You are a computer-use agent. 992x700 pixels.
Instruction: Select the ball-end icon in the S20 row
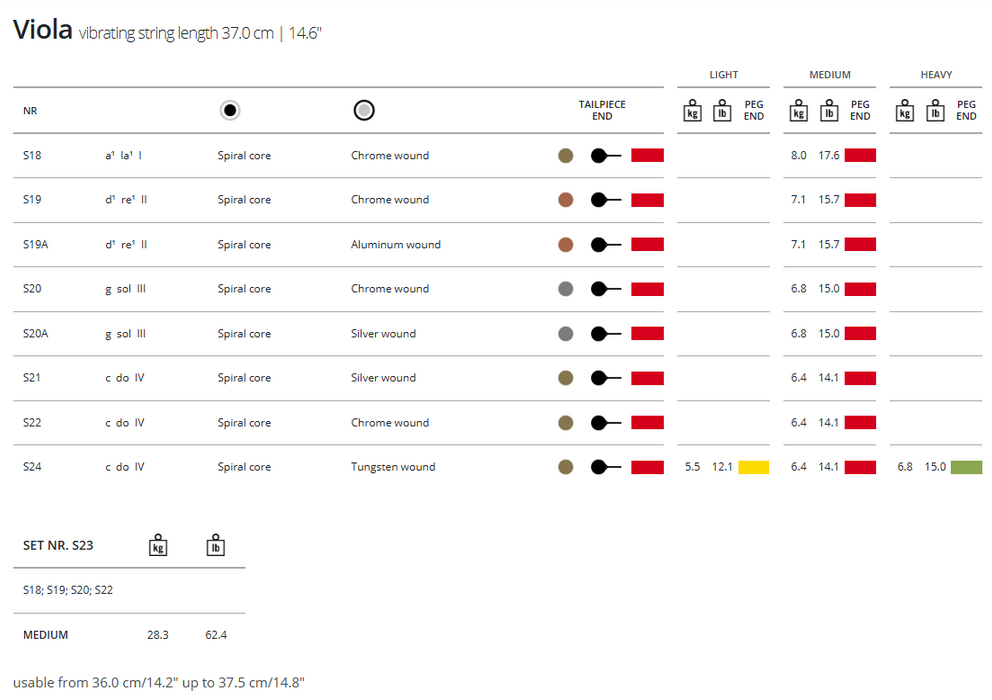(x=606, y=289)
